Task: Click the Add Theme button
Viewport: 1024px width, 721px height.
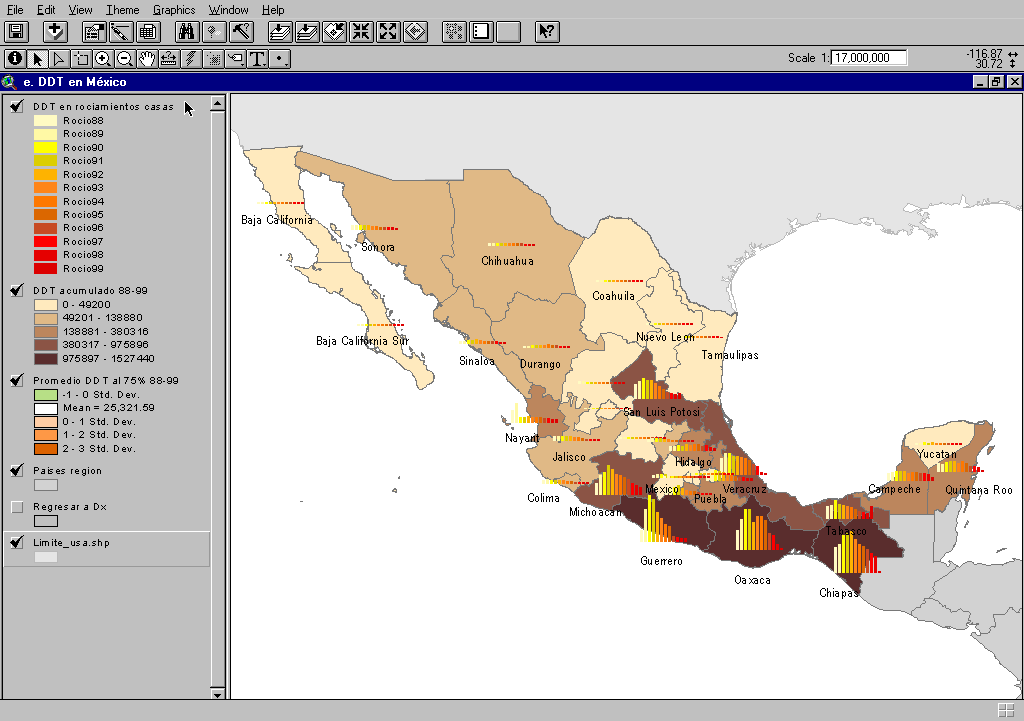Action: click(x=56, y=31)
